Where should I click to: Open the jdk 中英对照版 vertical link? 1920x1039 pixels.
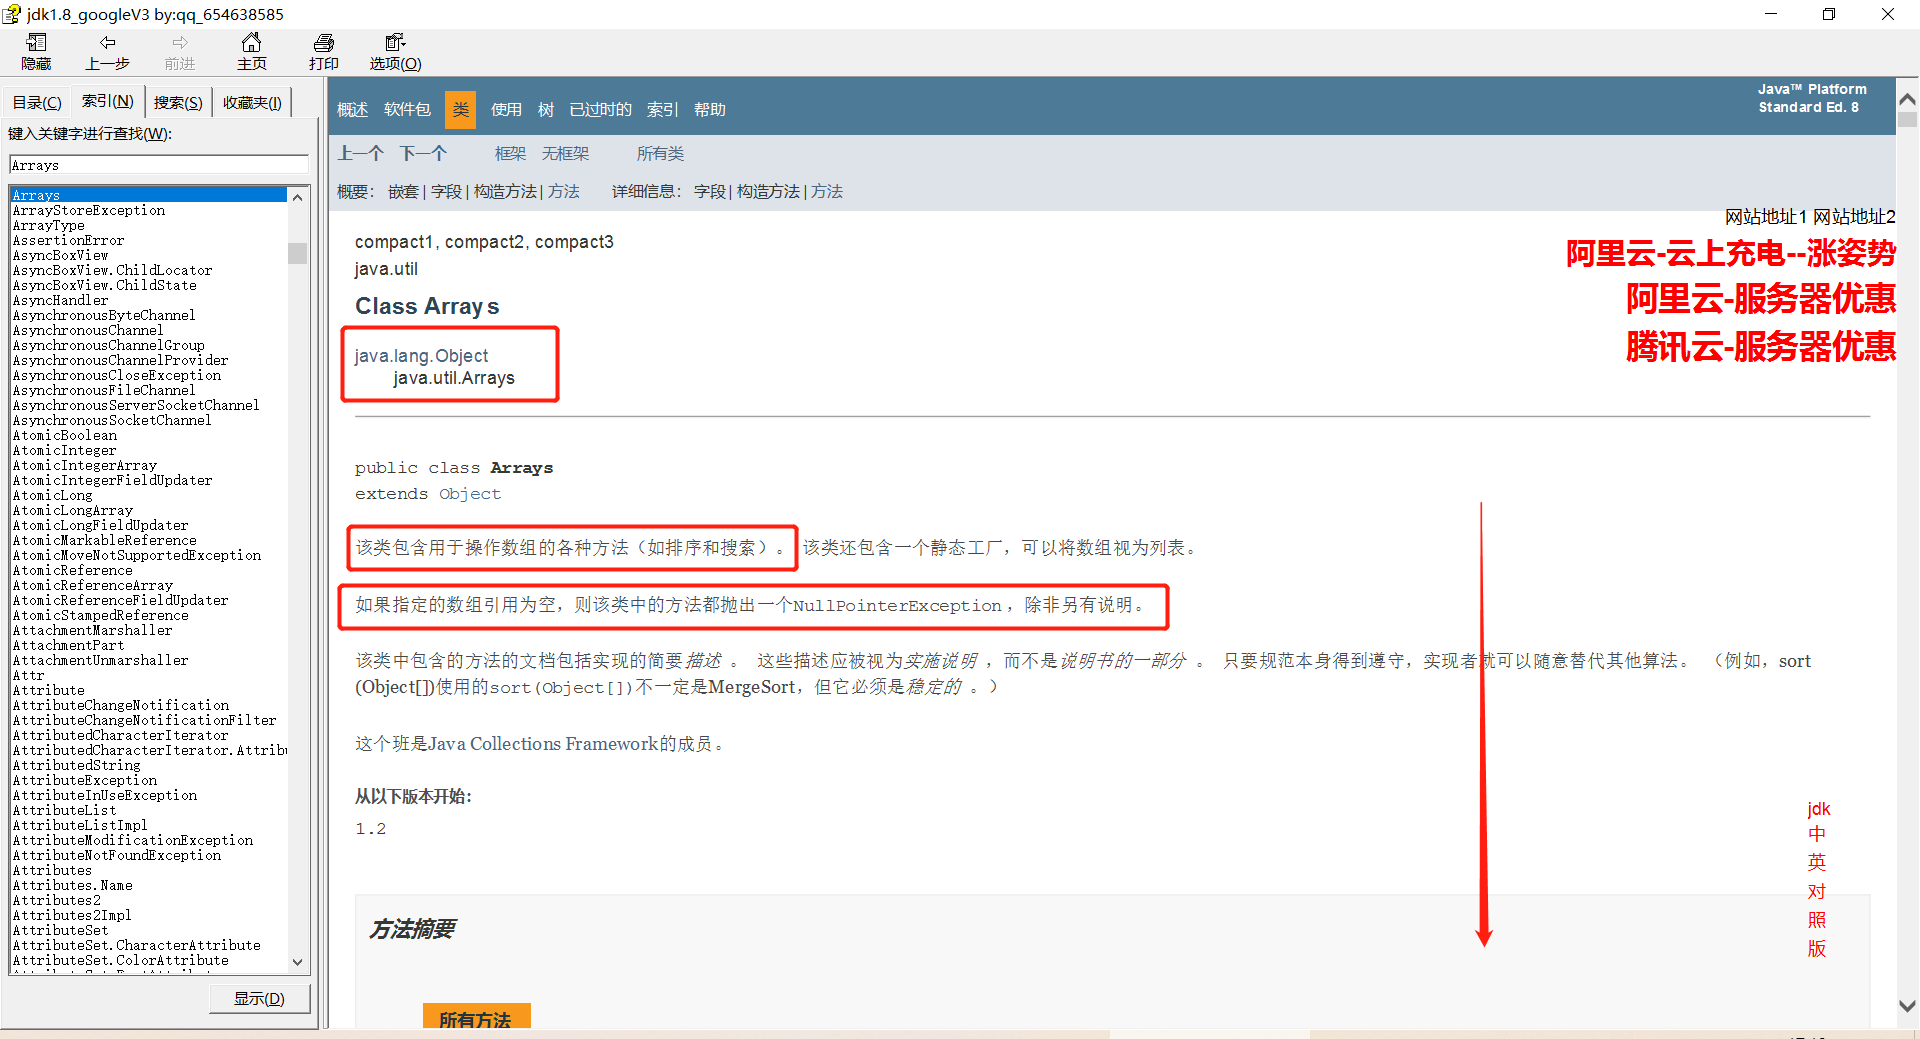pyautogui.click(x=1818, y=878)
